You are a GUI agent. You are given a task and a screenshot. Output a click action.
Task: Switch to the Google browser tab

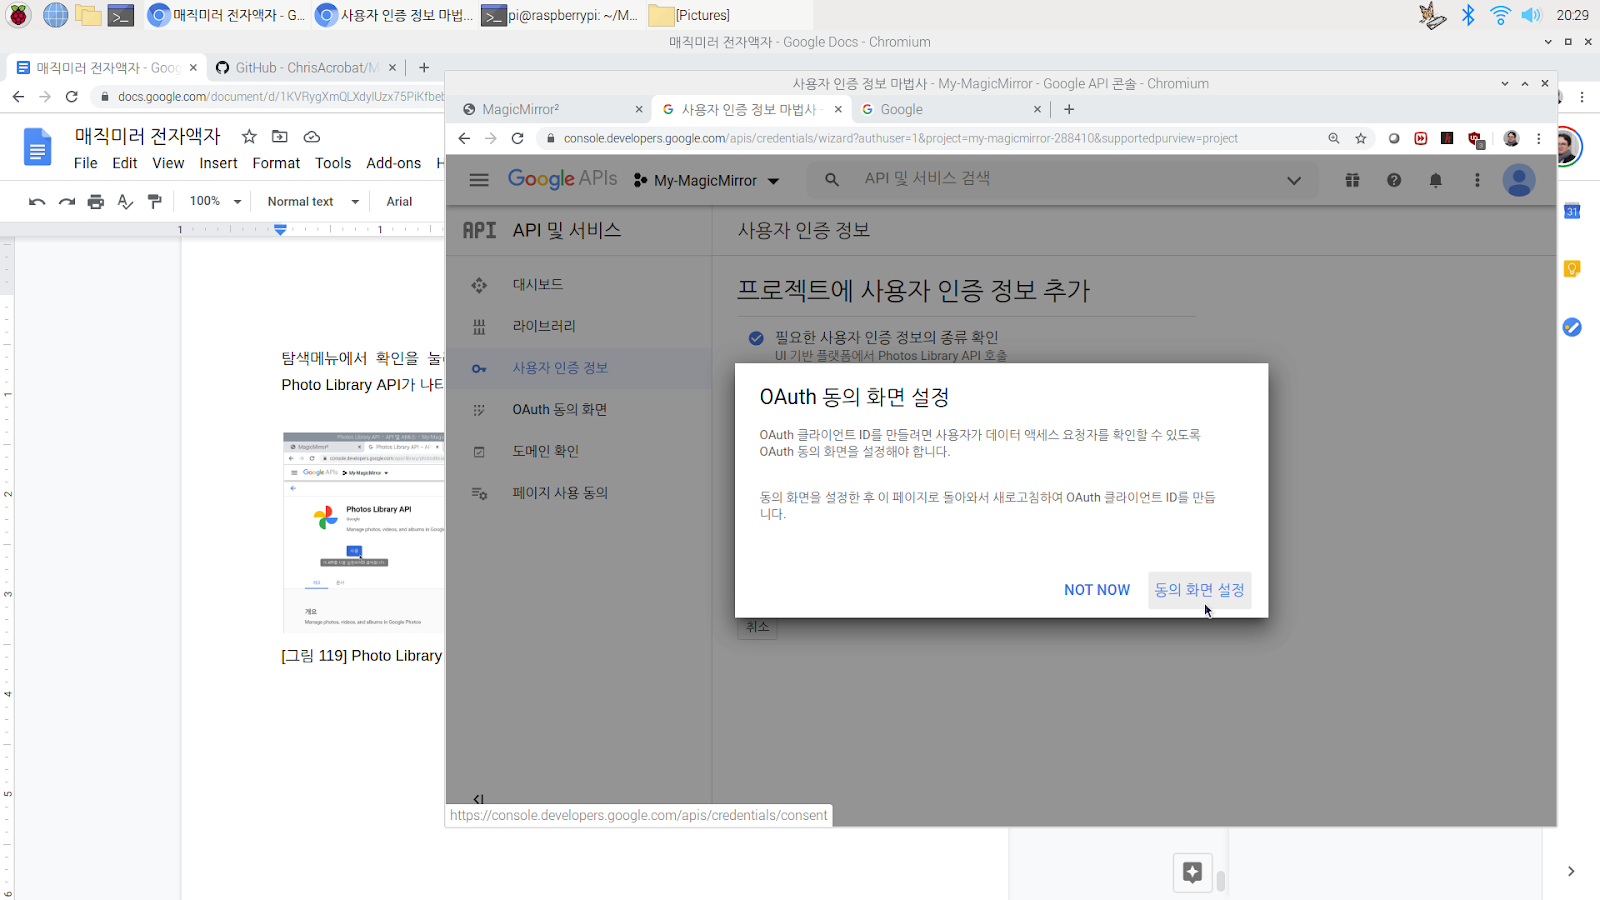tap(950, 109)
